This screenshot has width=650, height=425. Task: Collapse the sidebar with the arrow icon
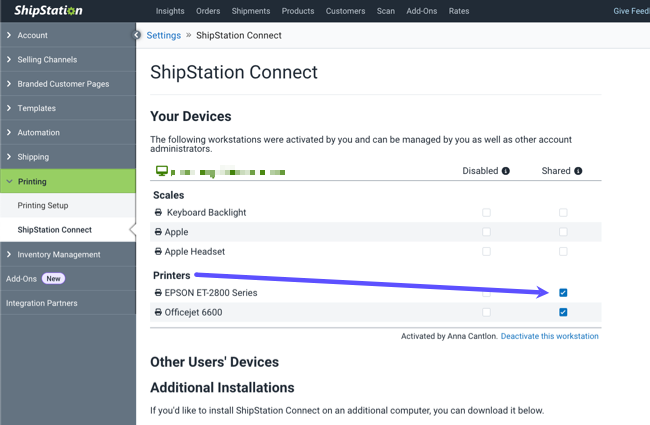(x=137, y=35)
